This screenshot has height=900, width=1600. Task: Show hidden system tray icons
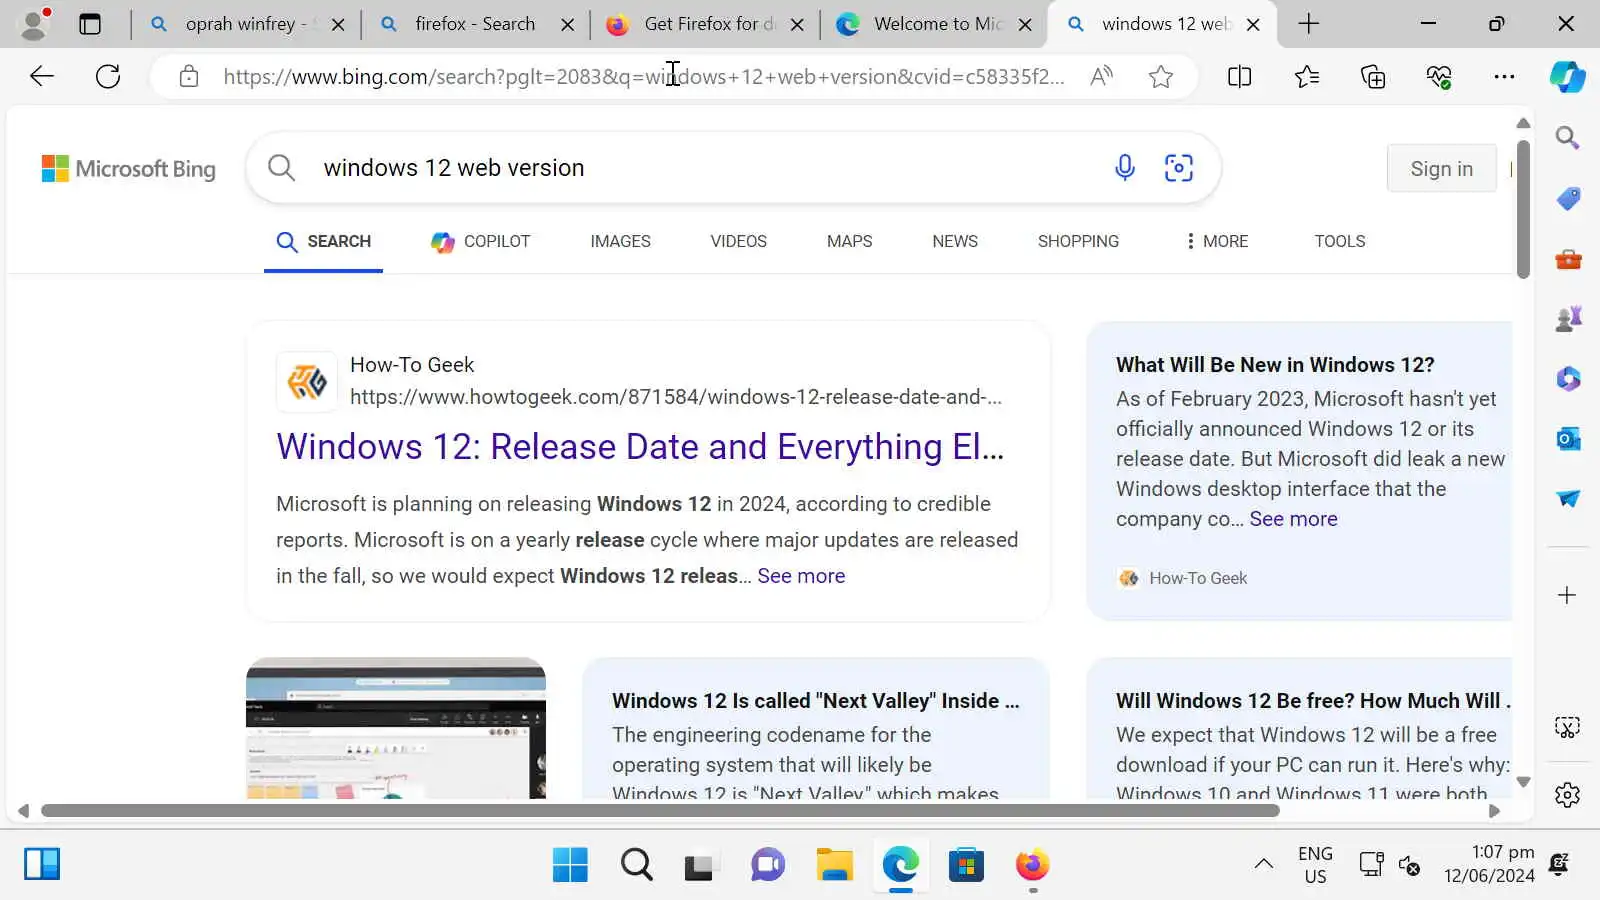point(1264,864)
